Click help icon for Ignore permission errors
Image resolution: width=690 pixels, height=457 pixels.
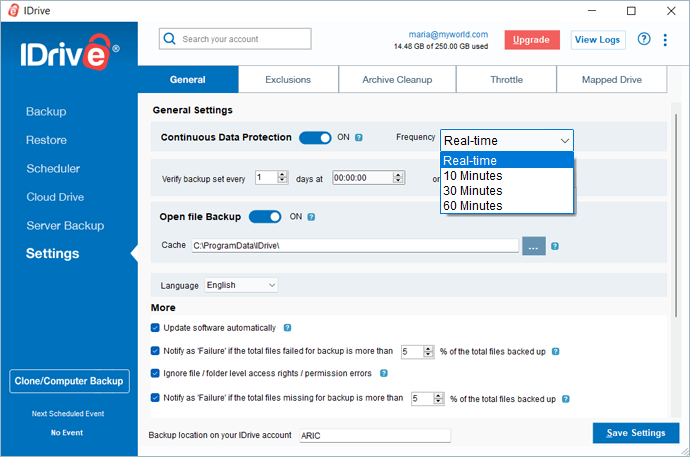tap(384, 373)
